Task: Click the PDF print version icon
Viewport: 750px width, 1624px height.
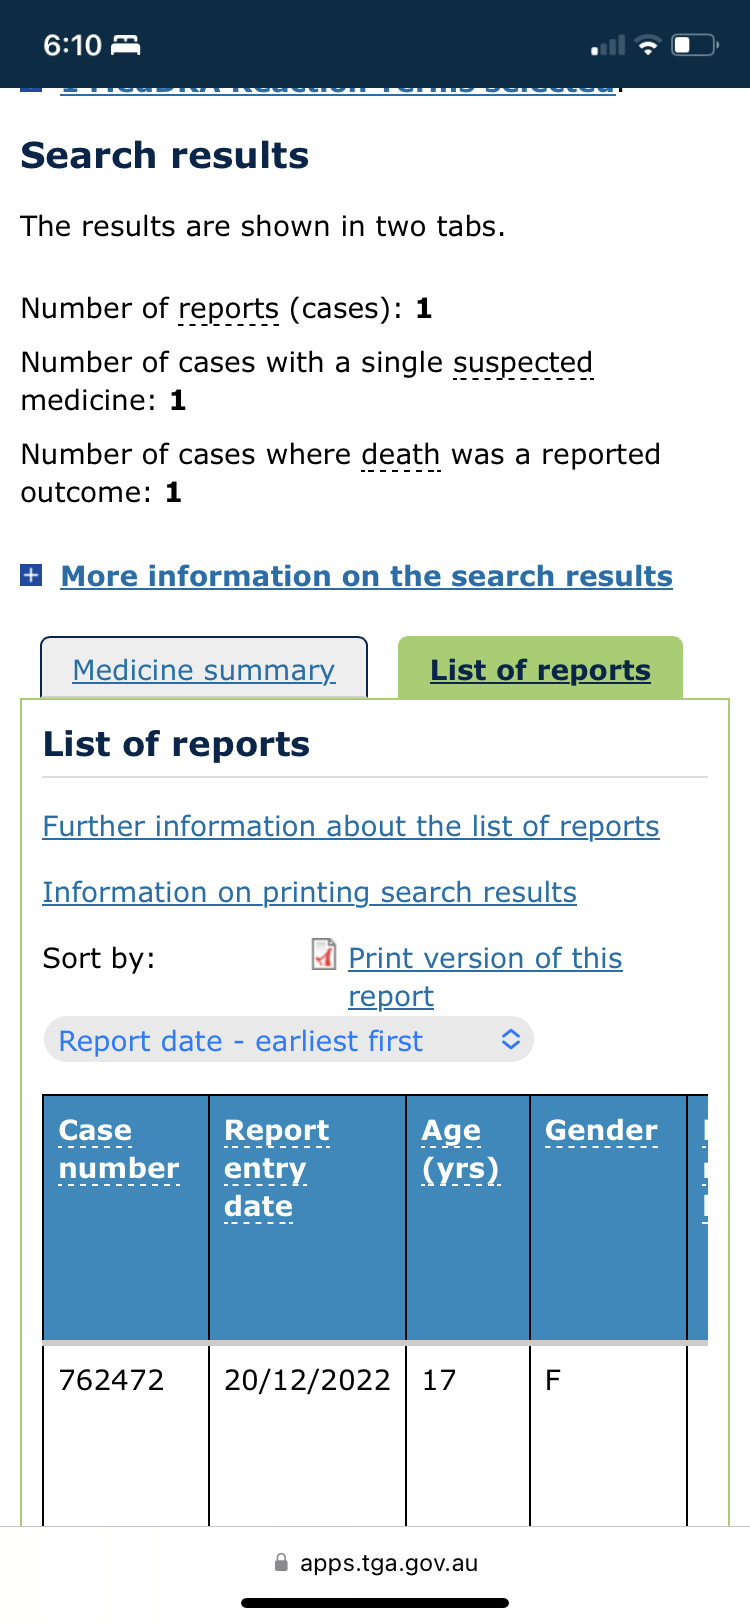Action: tap(324, 955)
